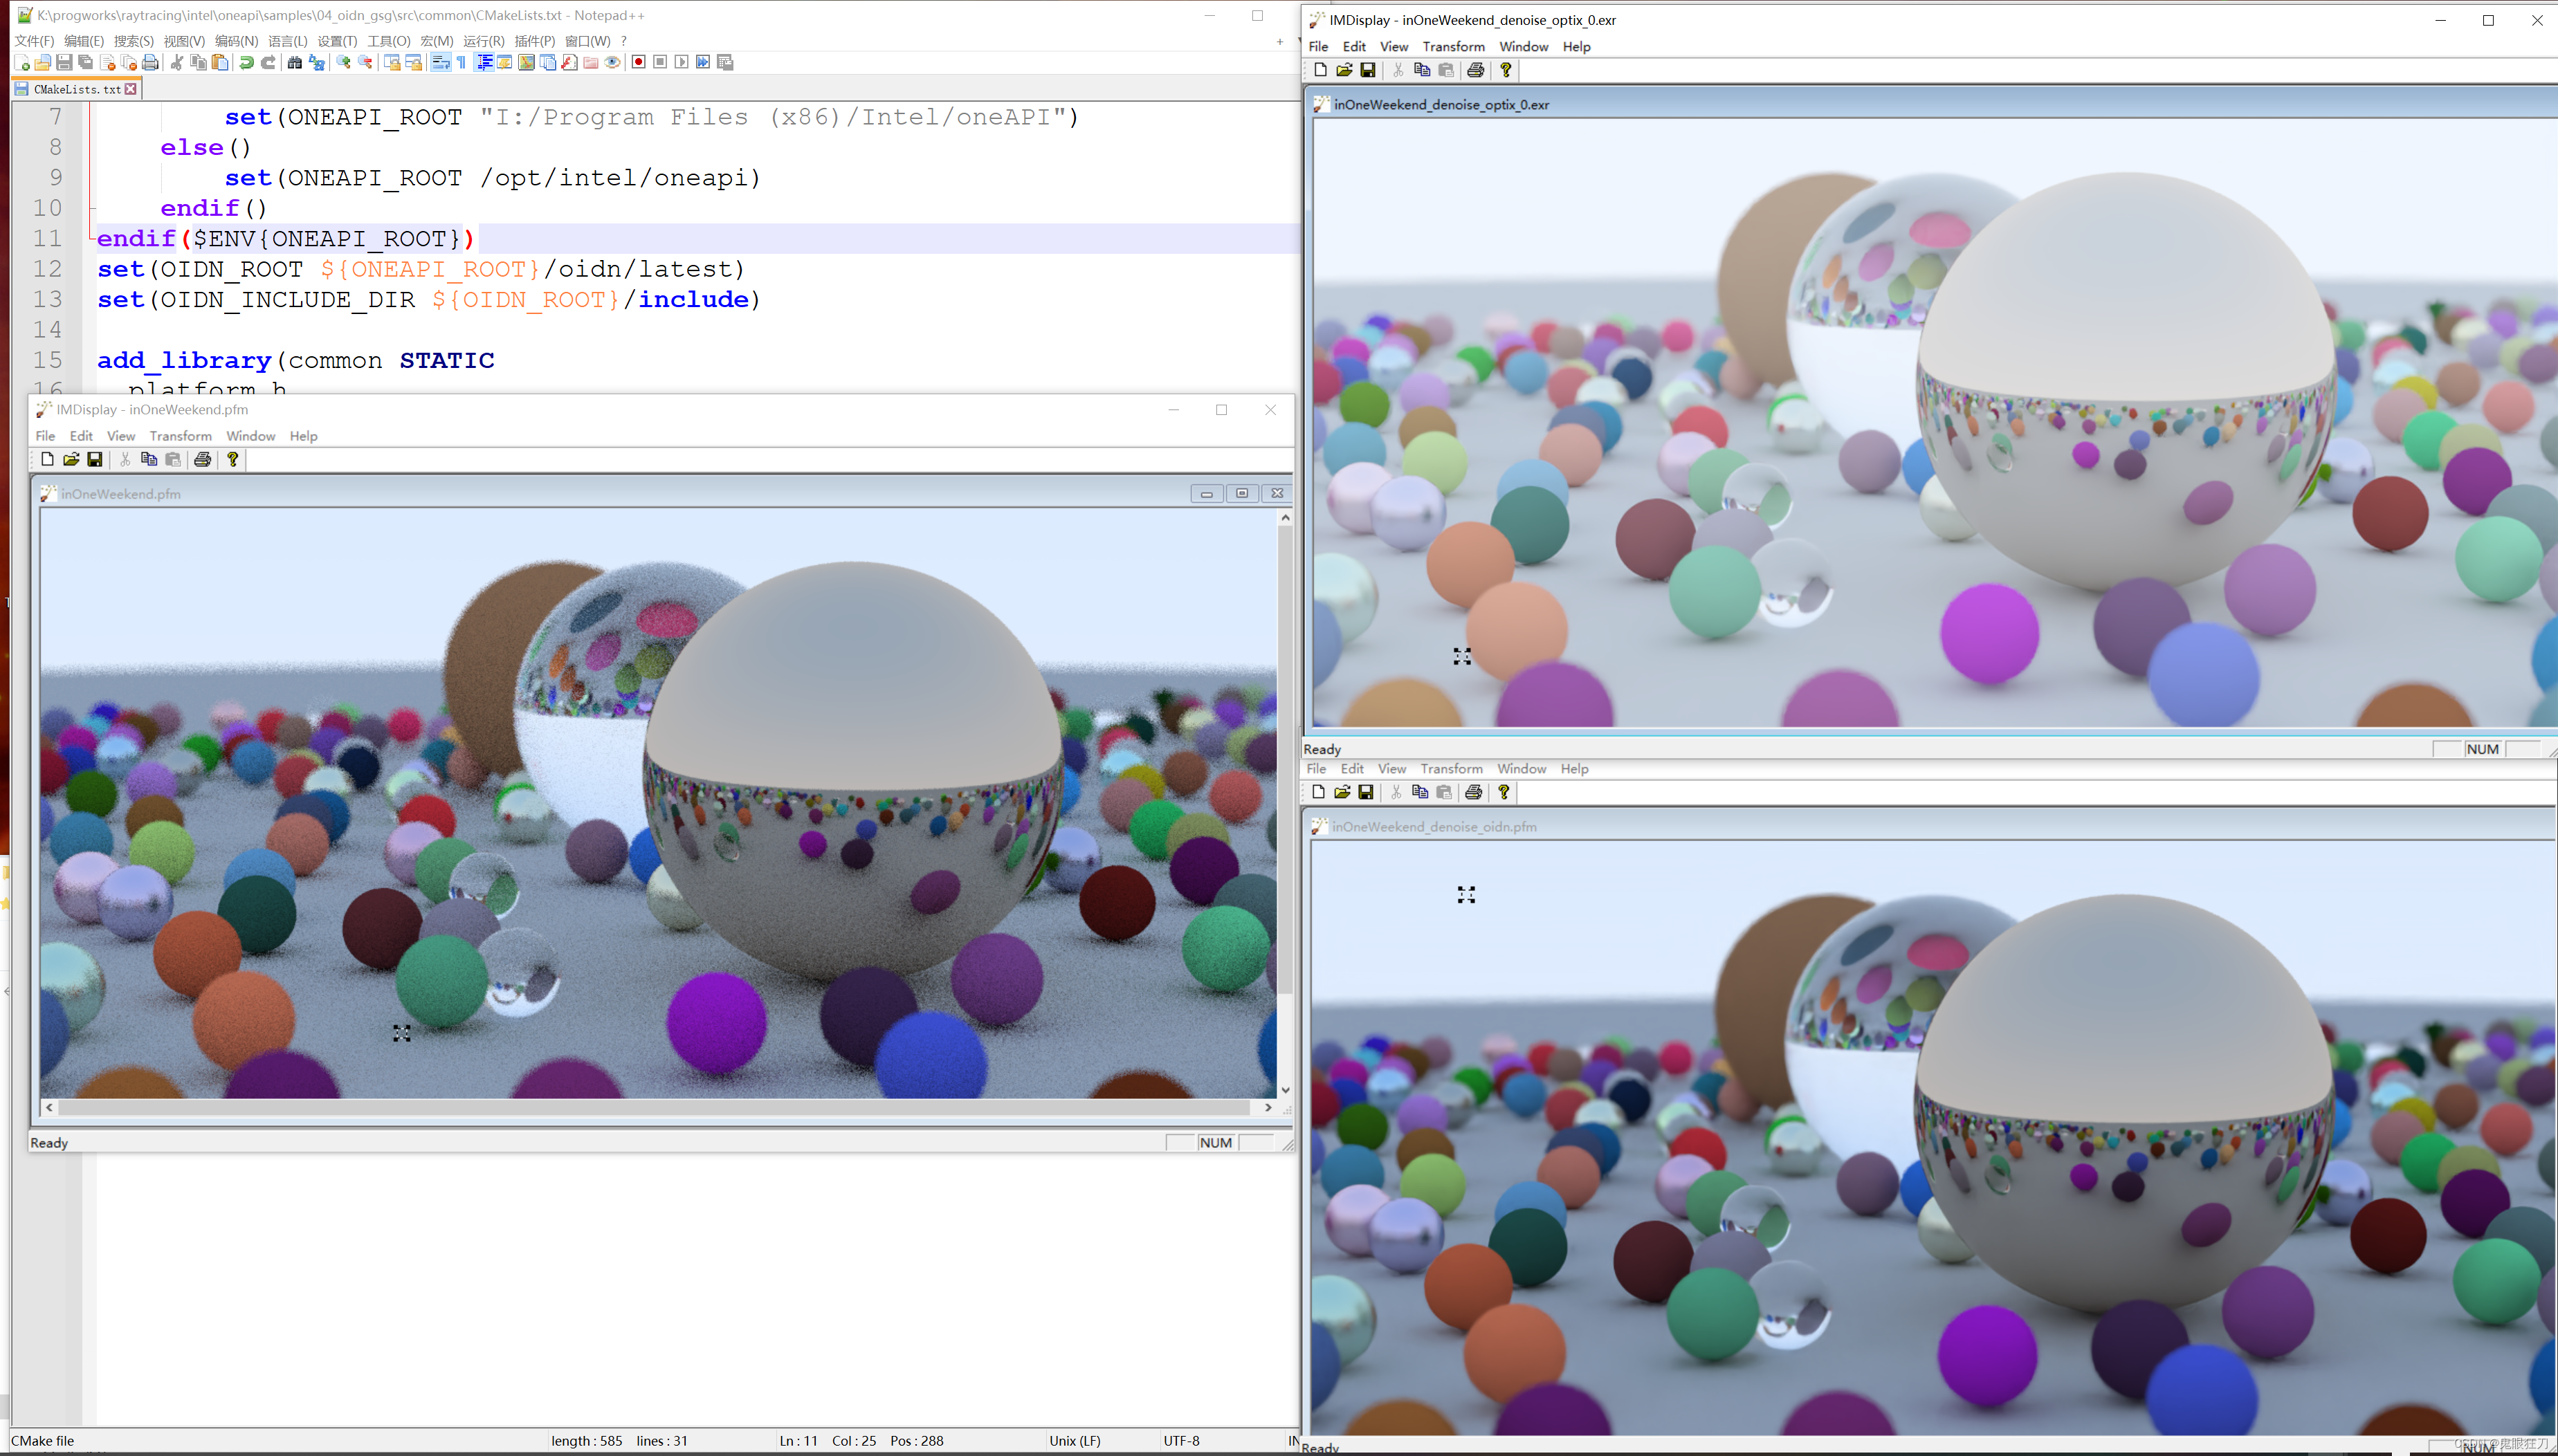Click Help question icon in oidn IMDisplay toolbar
Viewport: 2558px width, 1456px height.
pos(1503,792)
